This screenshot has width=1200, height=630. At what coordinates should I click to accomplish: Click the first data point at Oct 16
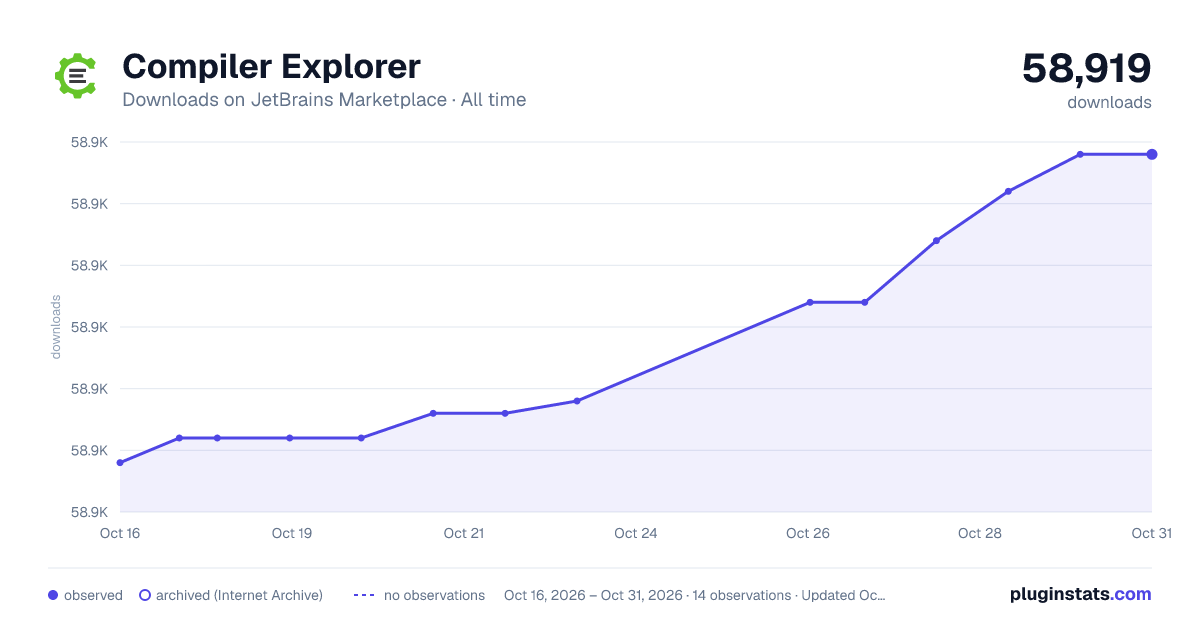click(x=120, y=463)
